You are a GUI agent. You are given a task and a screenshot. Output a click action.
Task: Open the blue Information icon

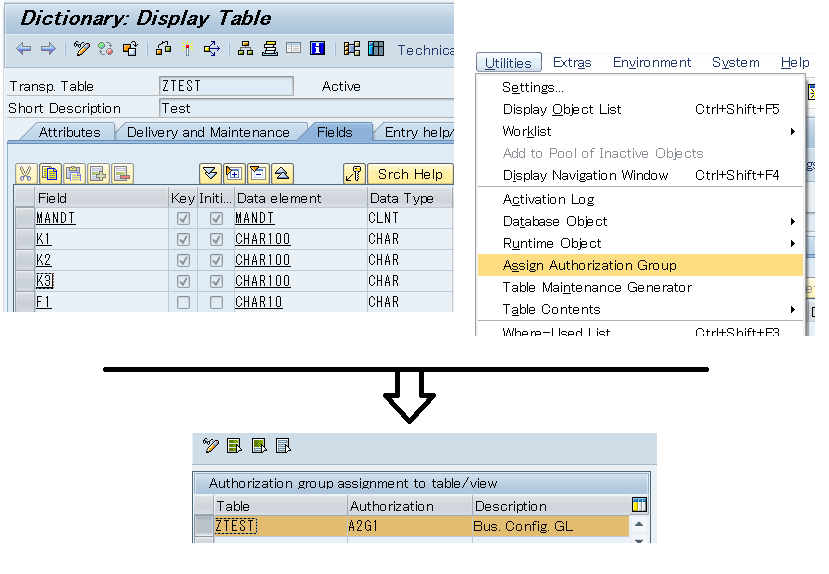tap(317, 49)
